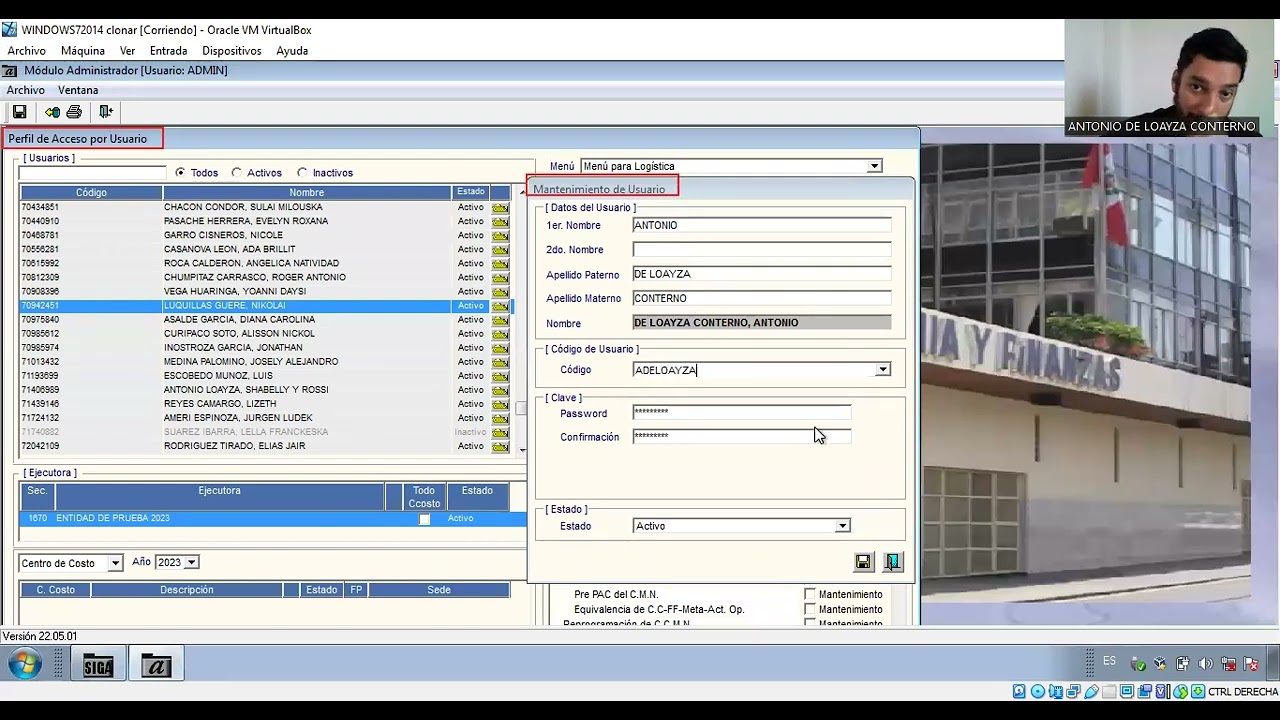
Task: Toggle Todo Costo checkbox for ENTIDAD DE PRUEBA
Action: point(424,519)
